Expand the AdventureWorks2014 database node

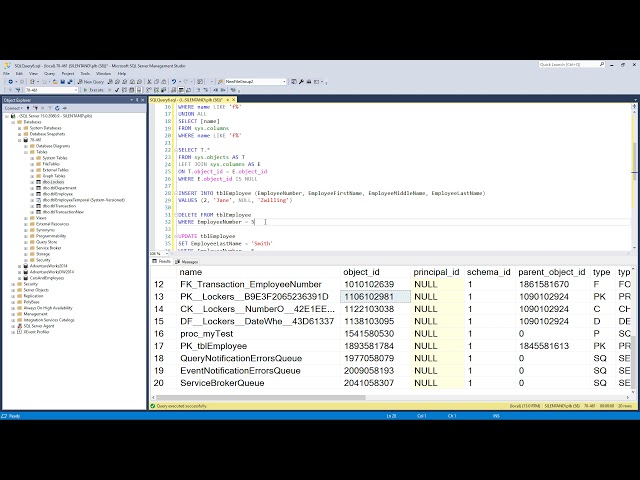(x=19, y=266)
